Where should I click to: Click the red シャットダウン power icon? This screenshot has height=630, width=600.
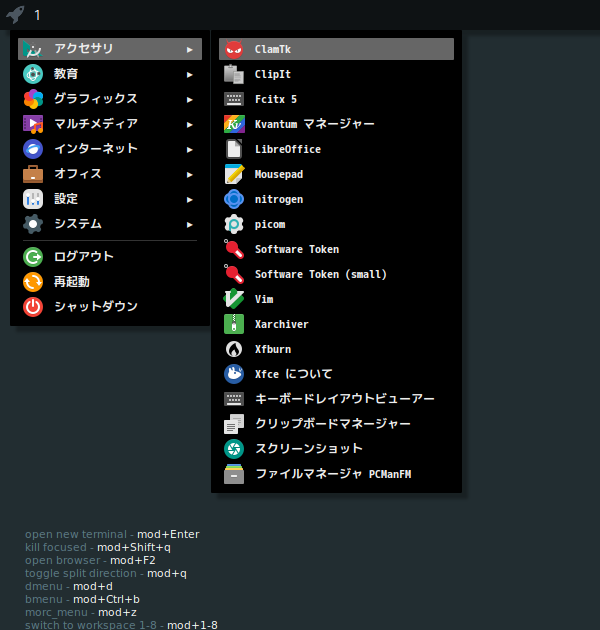click(33, 307)
